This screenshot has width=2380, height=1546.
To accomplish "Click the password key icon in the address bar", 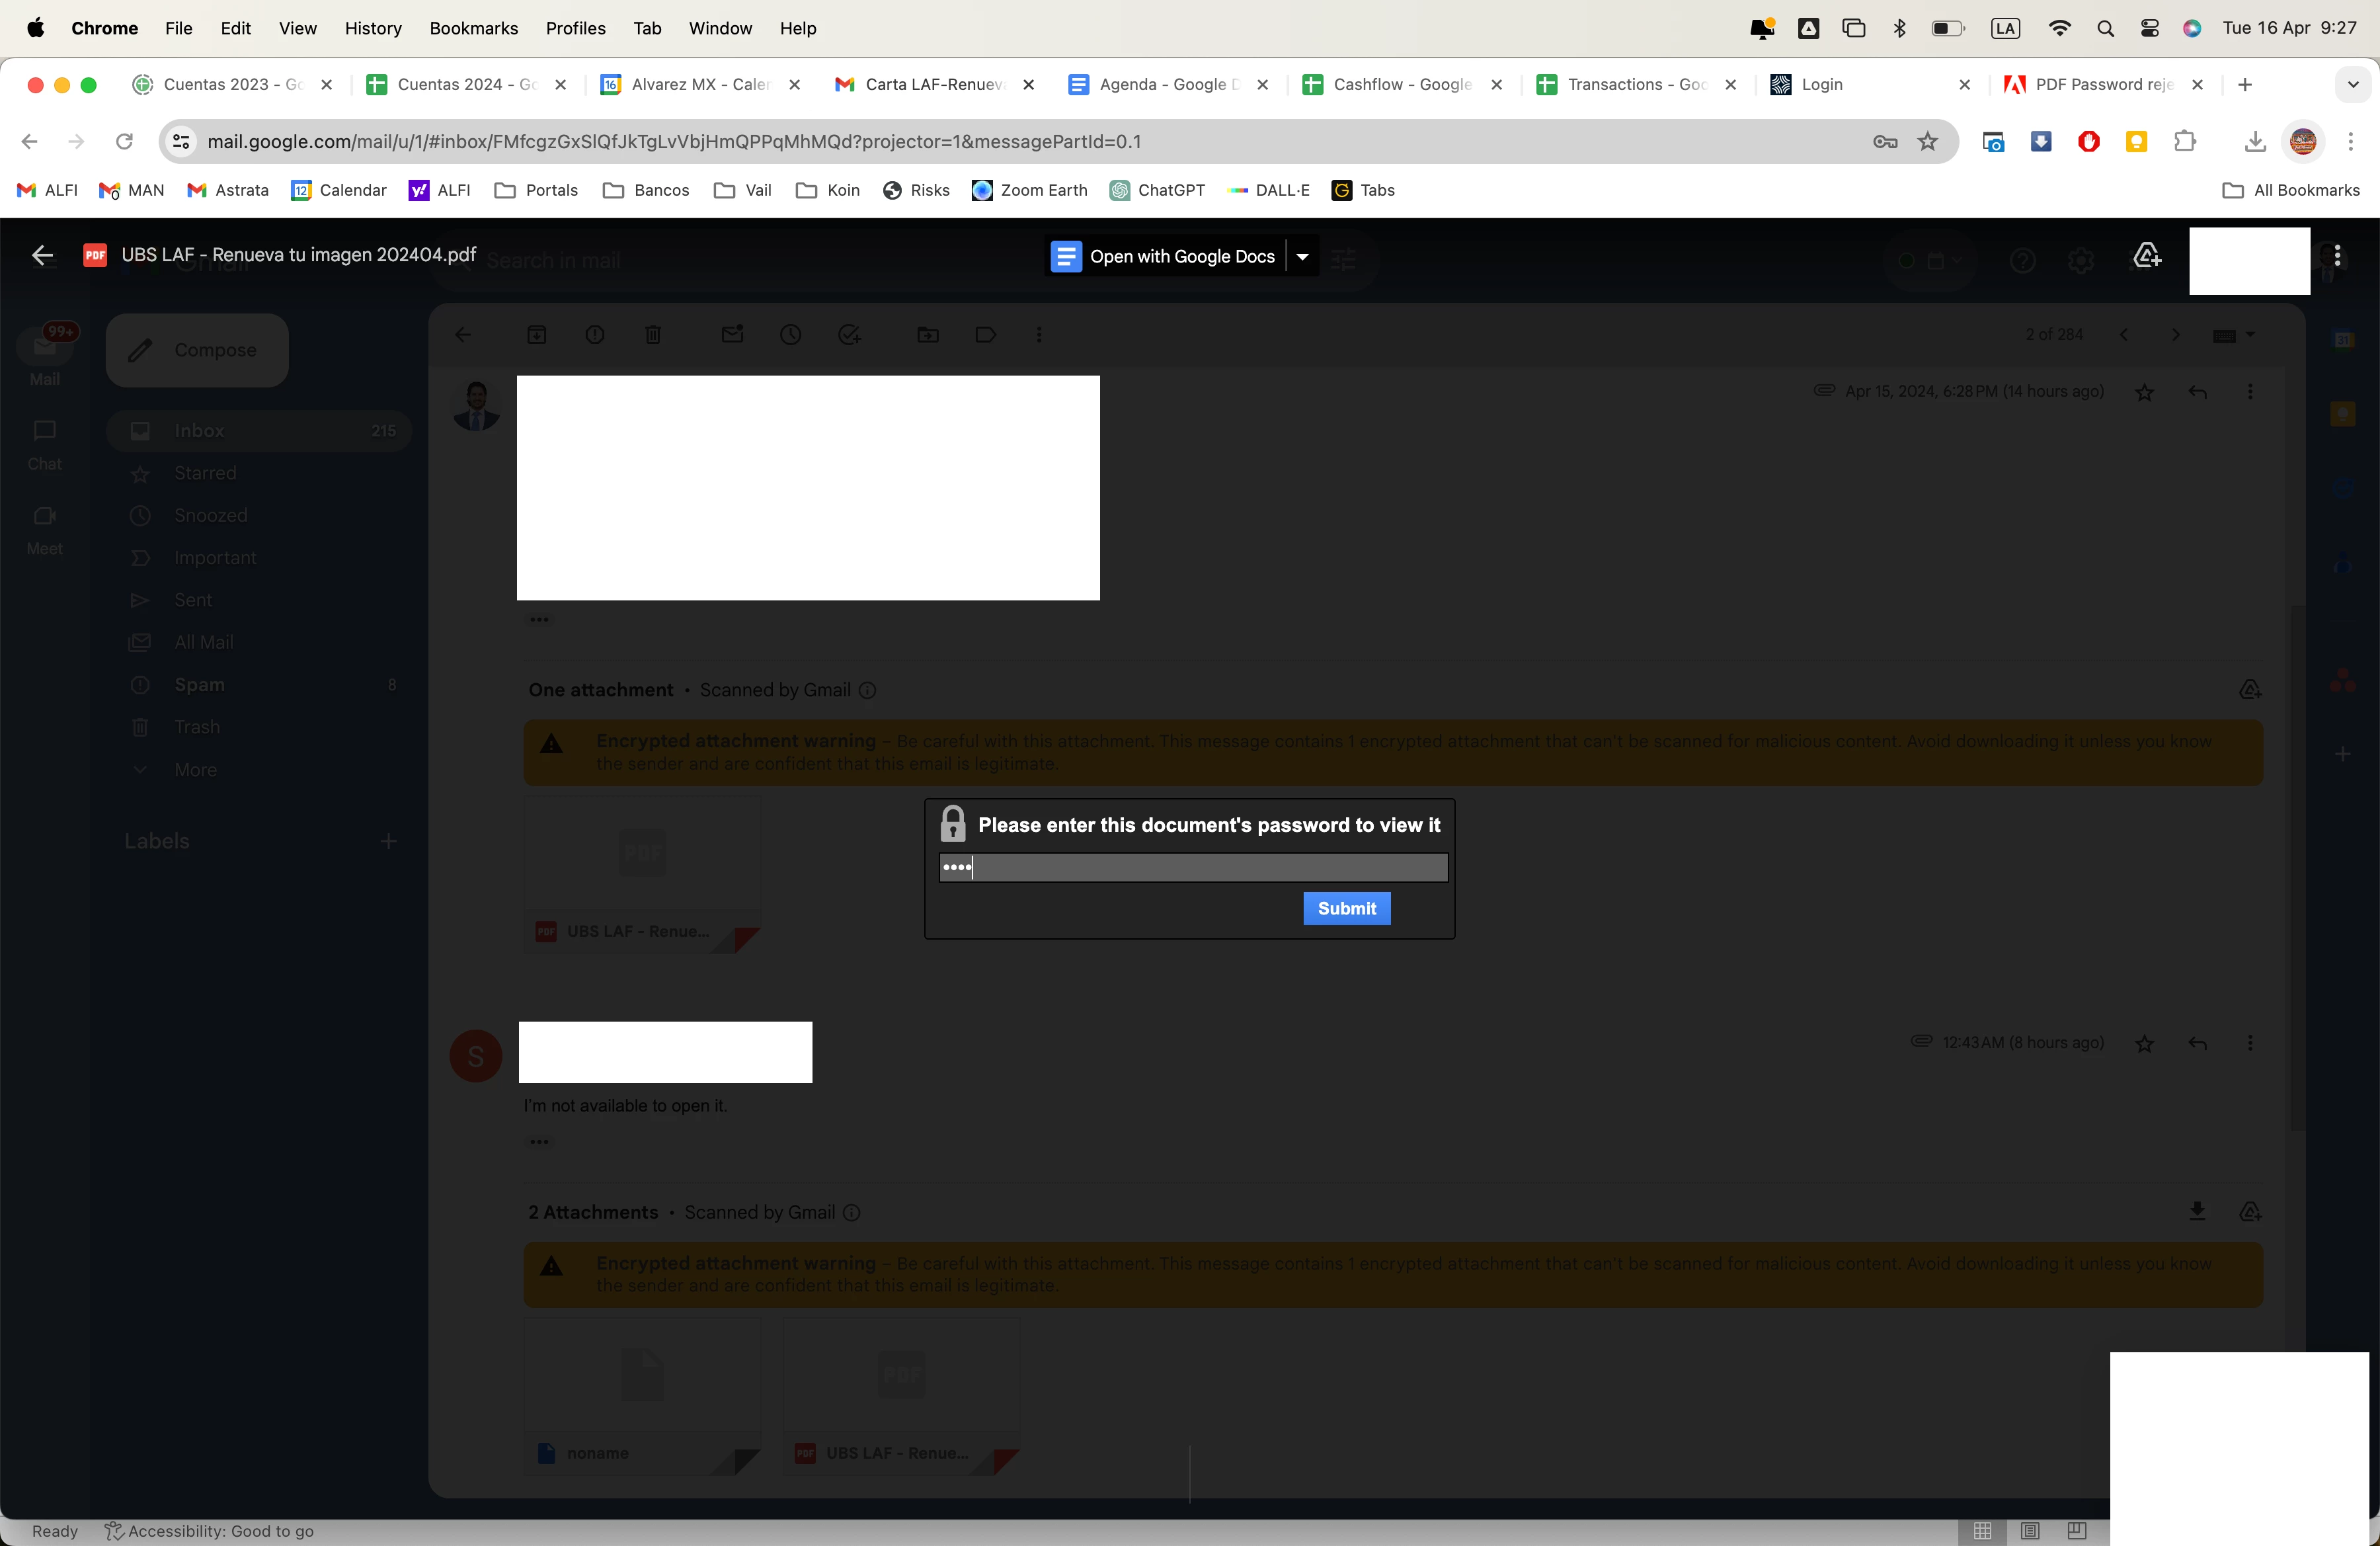I will tap(1885, 142).
